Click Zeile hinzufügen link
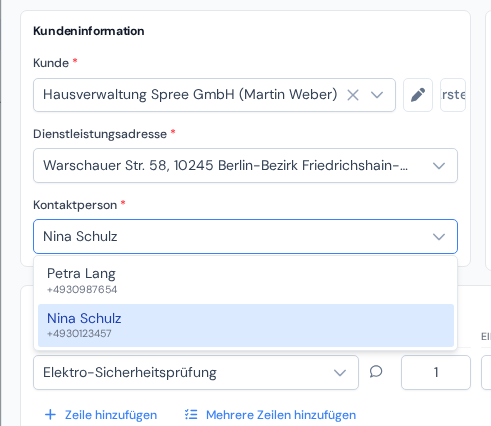The width and height of the screenshot is (491, 426). click(111, 415)
